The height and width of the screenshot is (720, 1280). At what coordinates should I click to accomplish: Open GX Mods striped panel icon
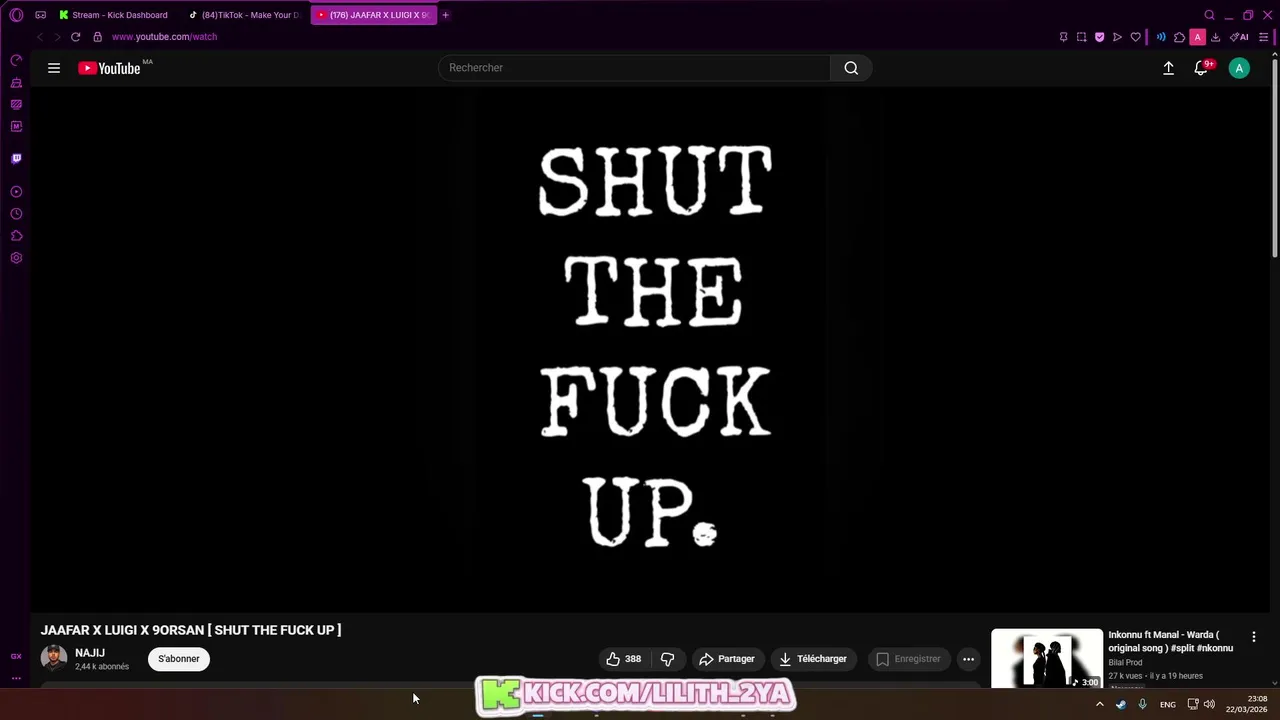tap(16, 104)
